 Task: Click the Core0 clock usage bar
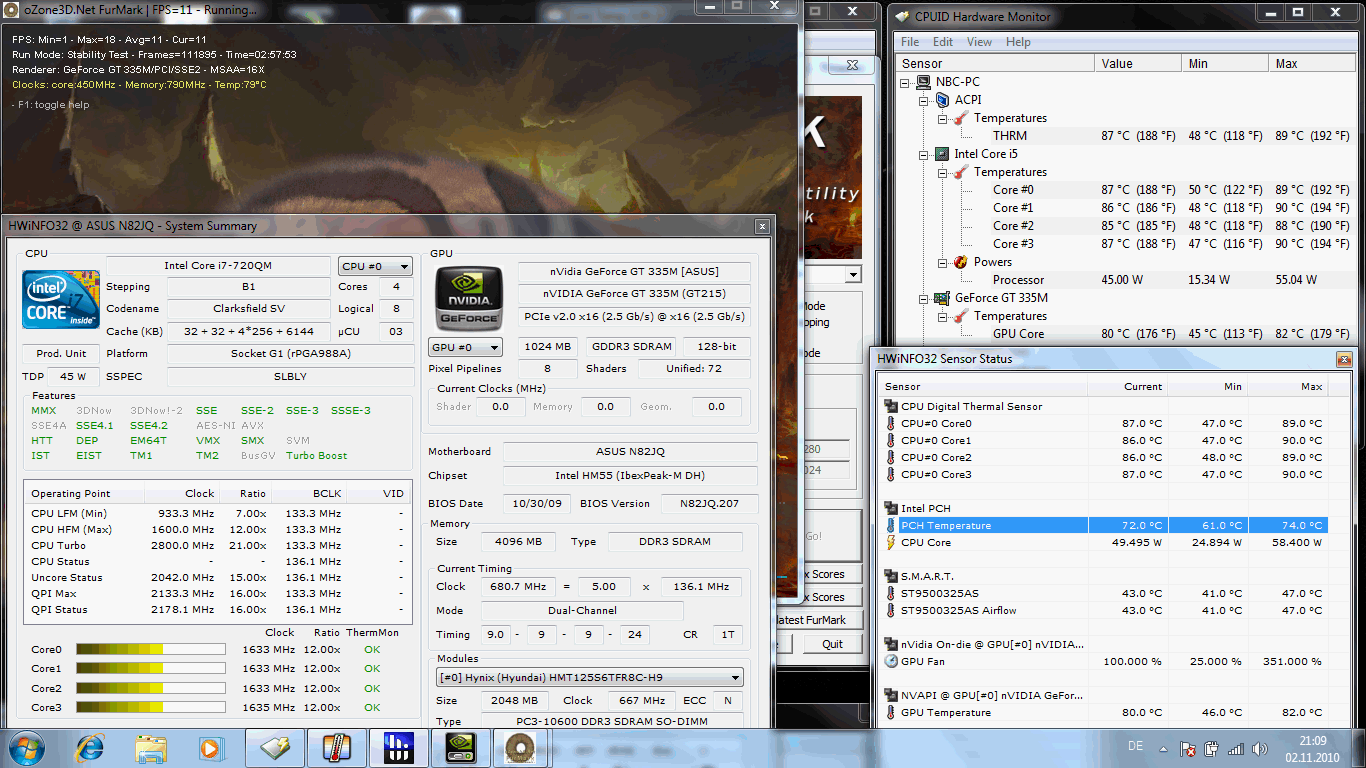[x=151, y=649]
